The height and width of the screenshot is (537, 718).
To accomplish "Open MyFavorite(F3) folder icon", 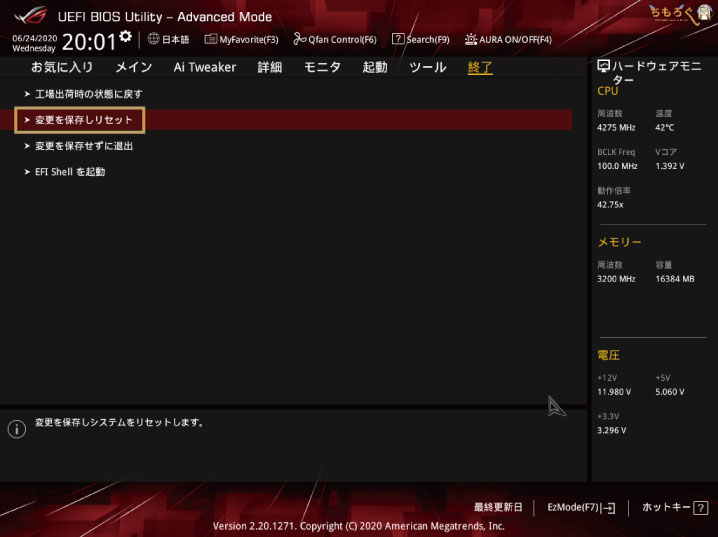I will tap(211, 39).
